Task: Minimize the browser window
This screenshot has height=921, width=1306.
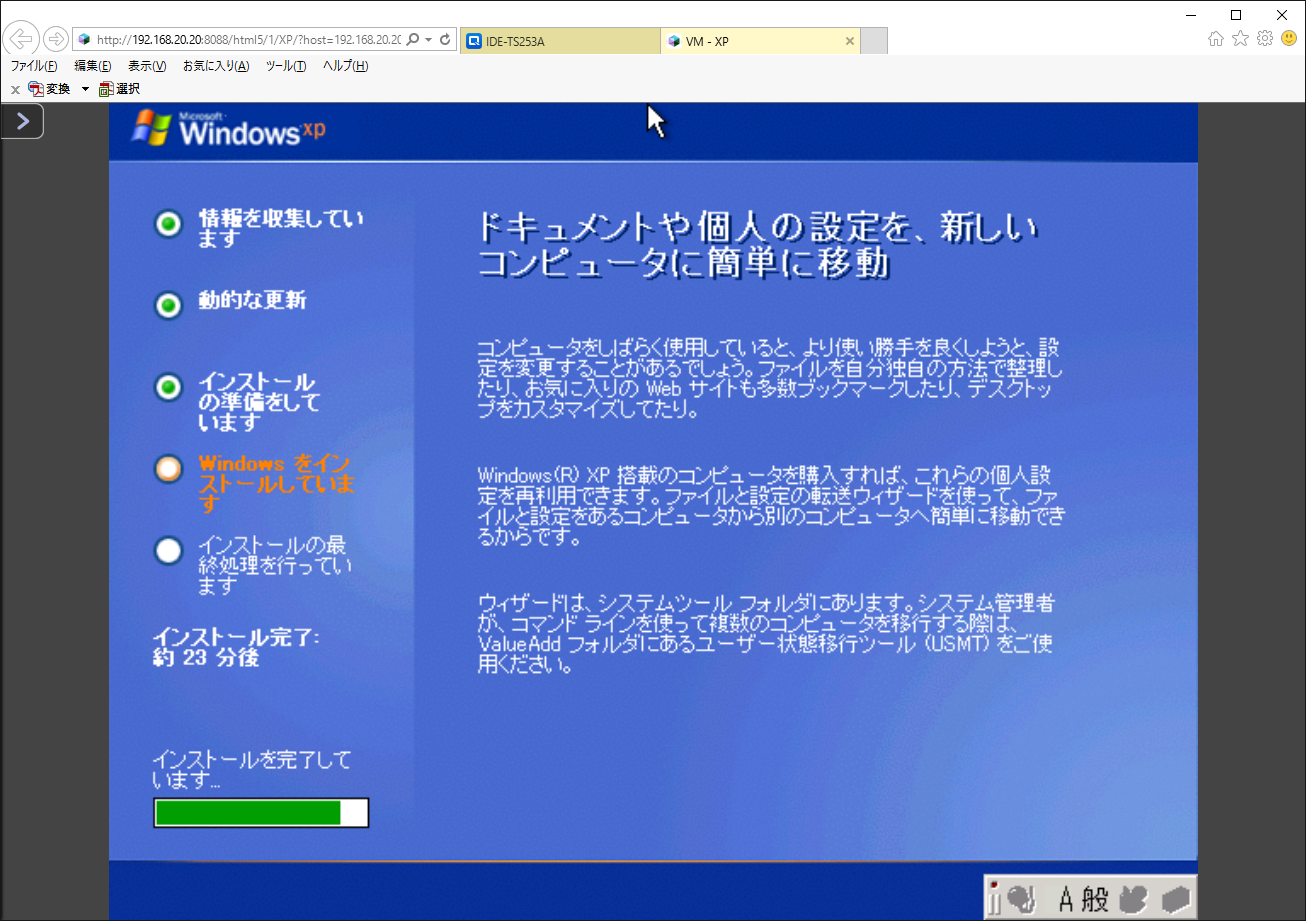Action: click(x=1190, y=15)
